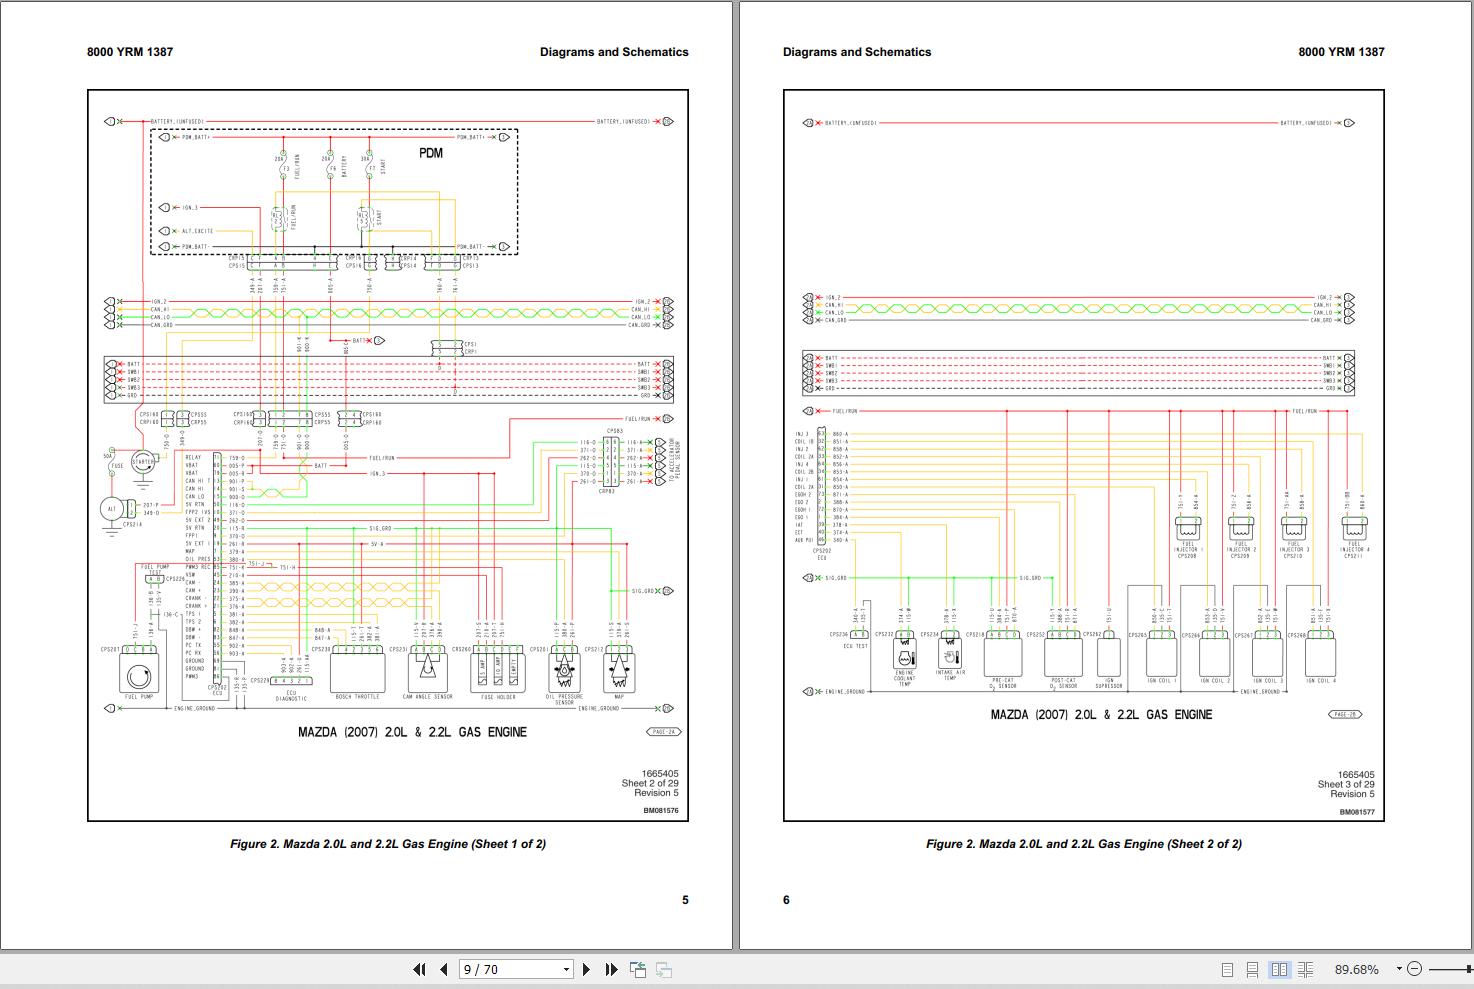Screen dimensions: 1474x989
Task: Enable continuous scrolling page layout
Action: click(1252, 969)
